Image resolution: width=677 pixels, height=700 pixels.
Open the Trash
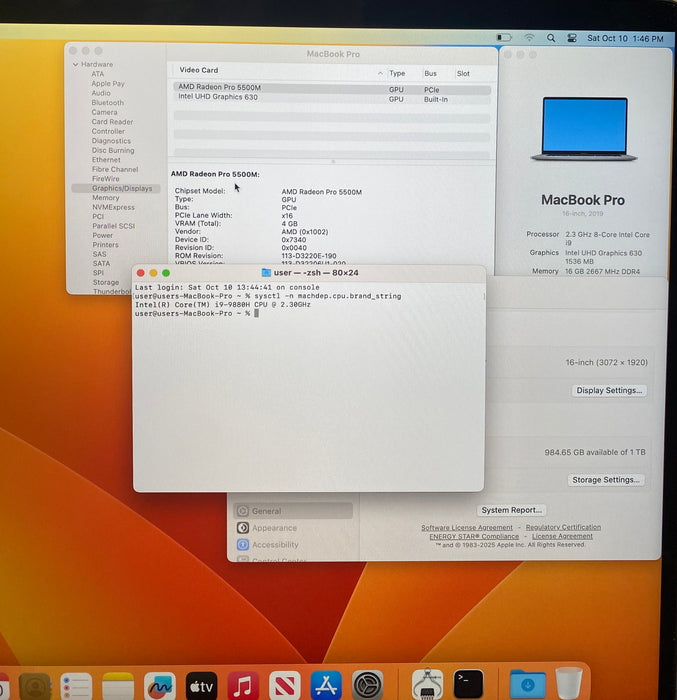click(569, 683)
